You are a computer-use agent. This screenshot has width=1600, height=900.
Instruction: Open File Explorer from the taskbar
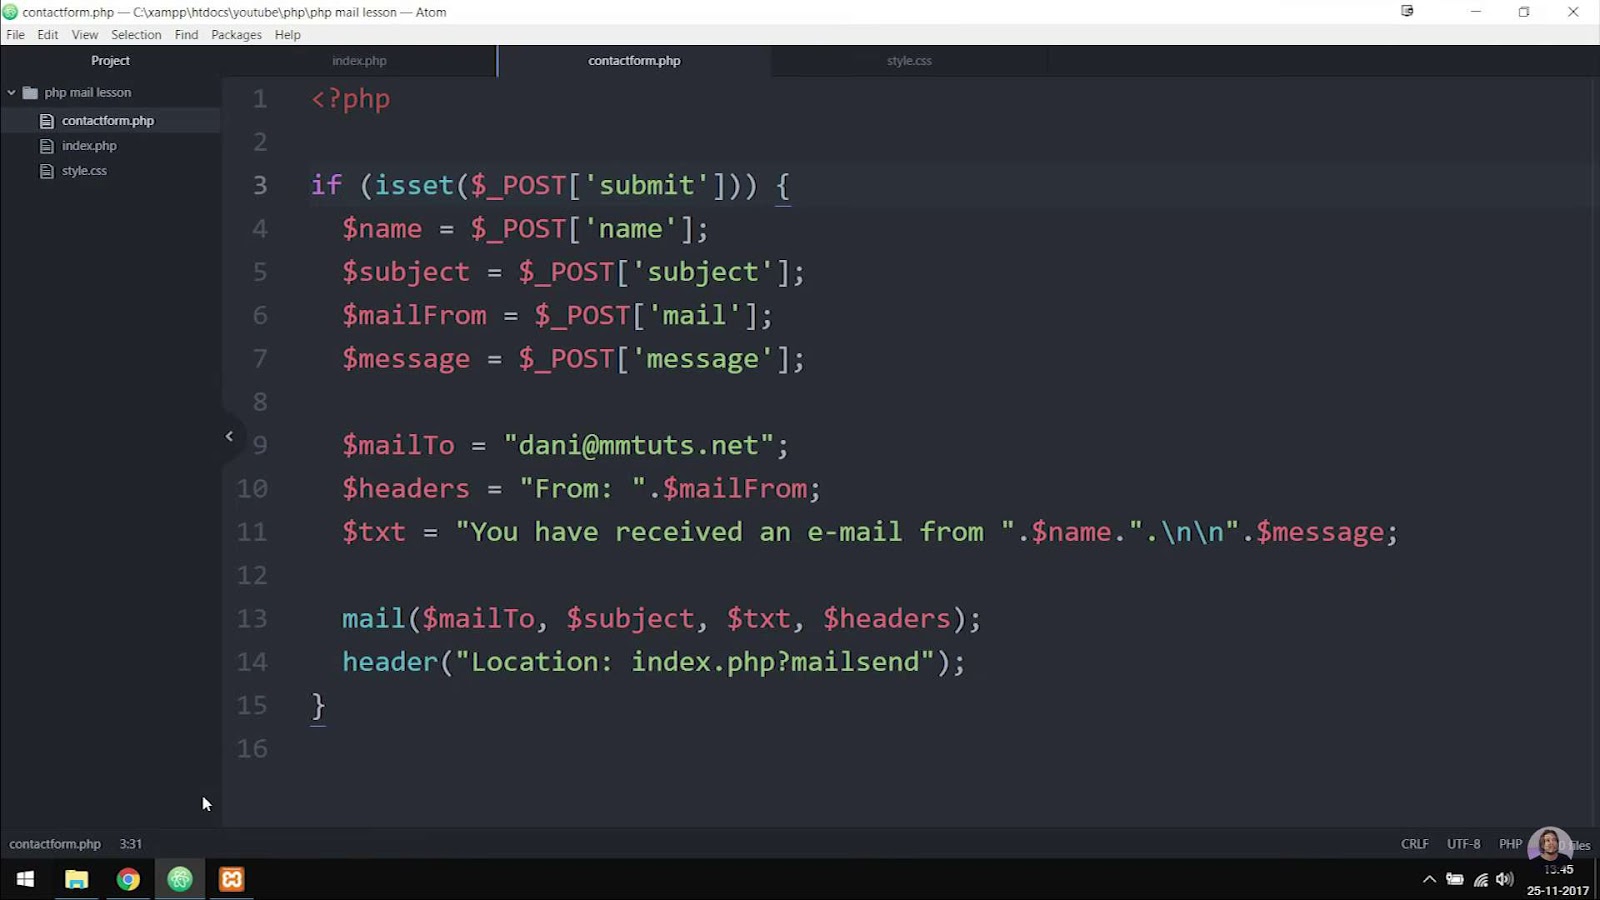coord(77,879)
